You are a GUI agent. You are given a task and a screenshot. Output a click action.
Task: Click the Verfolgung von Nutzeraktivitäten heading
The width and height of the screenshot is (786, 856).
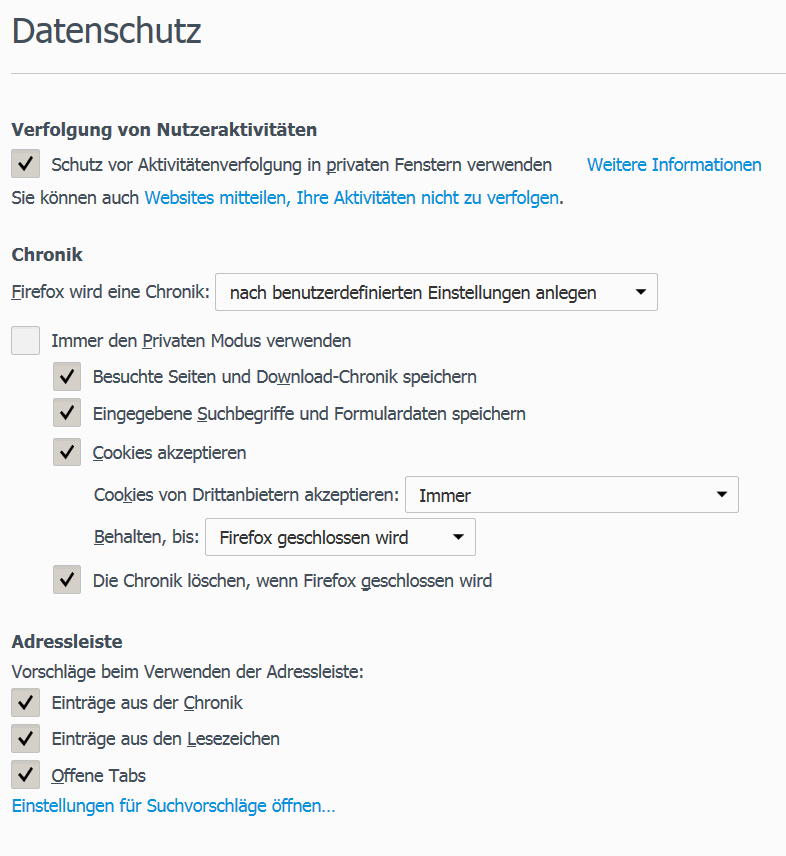click(164, 129)
